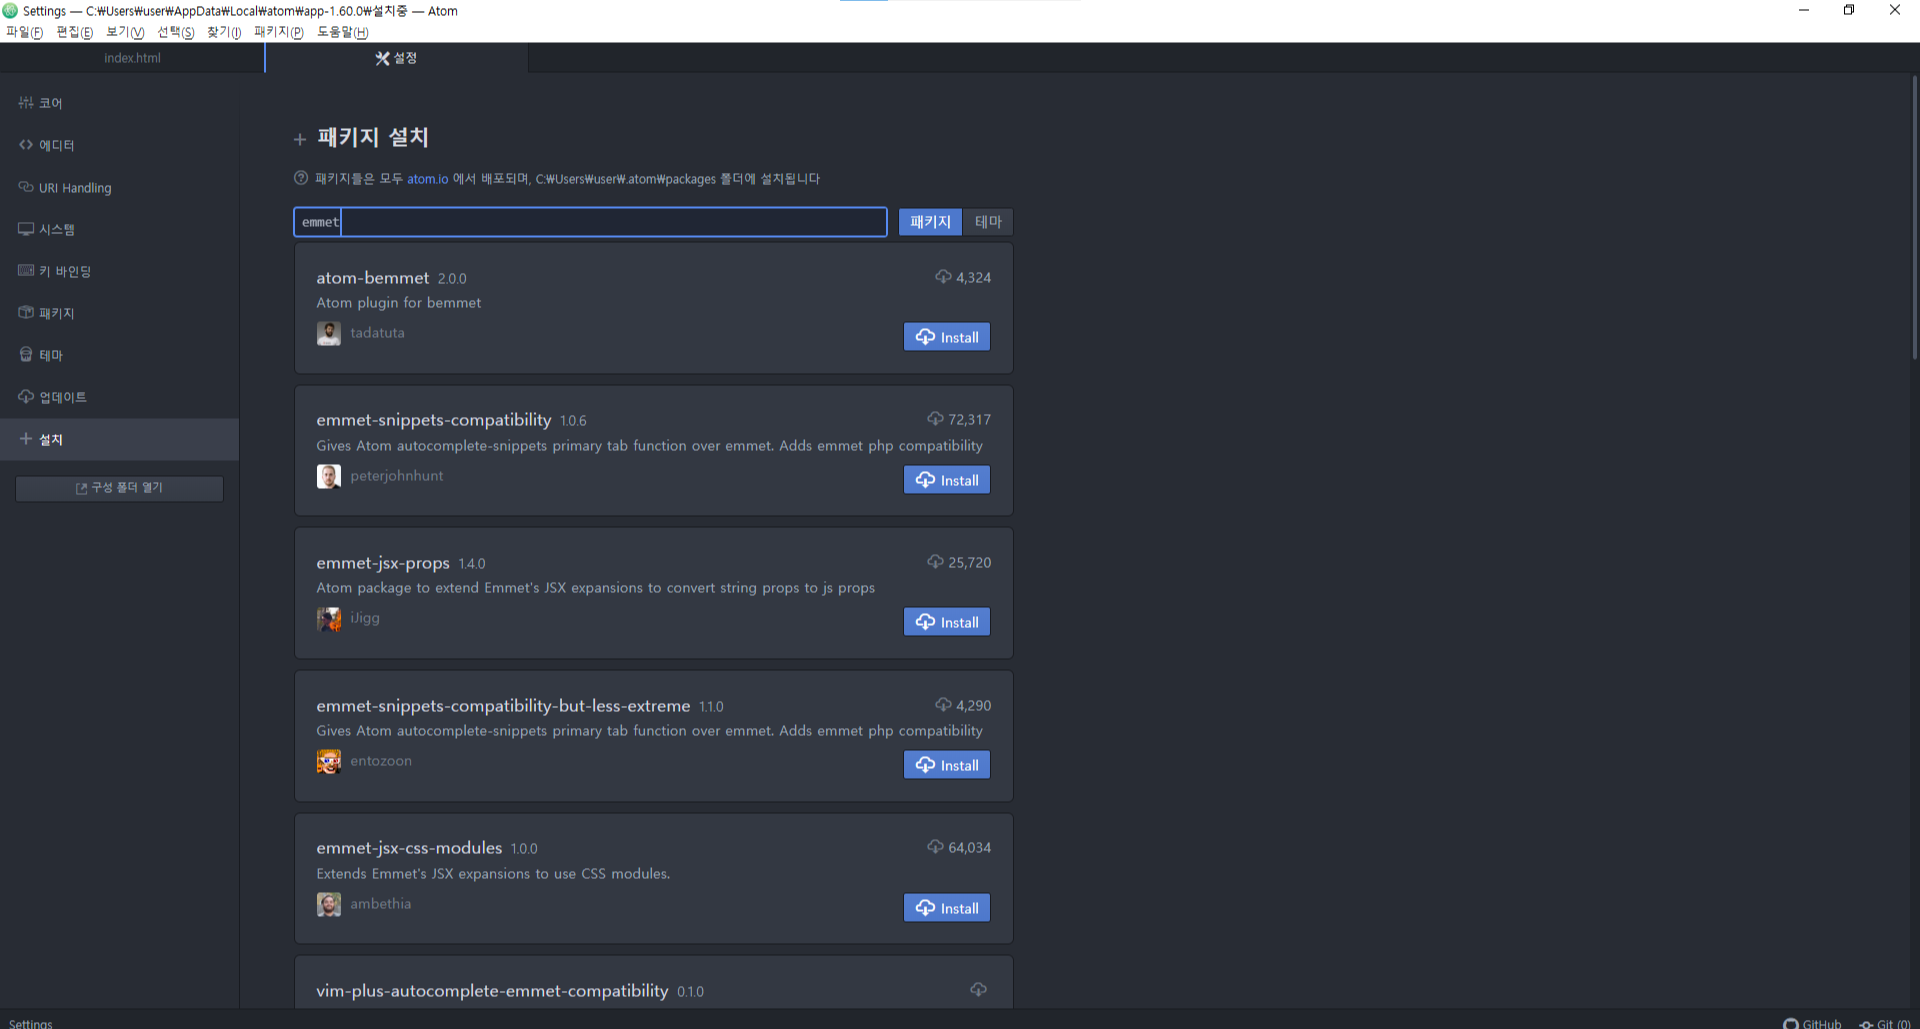Image resolution: width=1920 pixels, height=1029 pixels.
Task: Open entozoon author profile
Action: coord(381,761)
